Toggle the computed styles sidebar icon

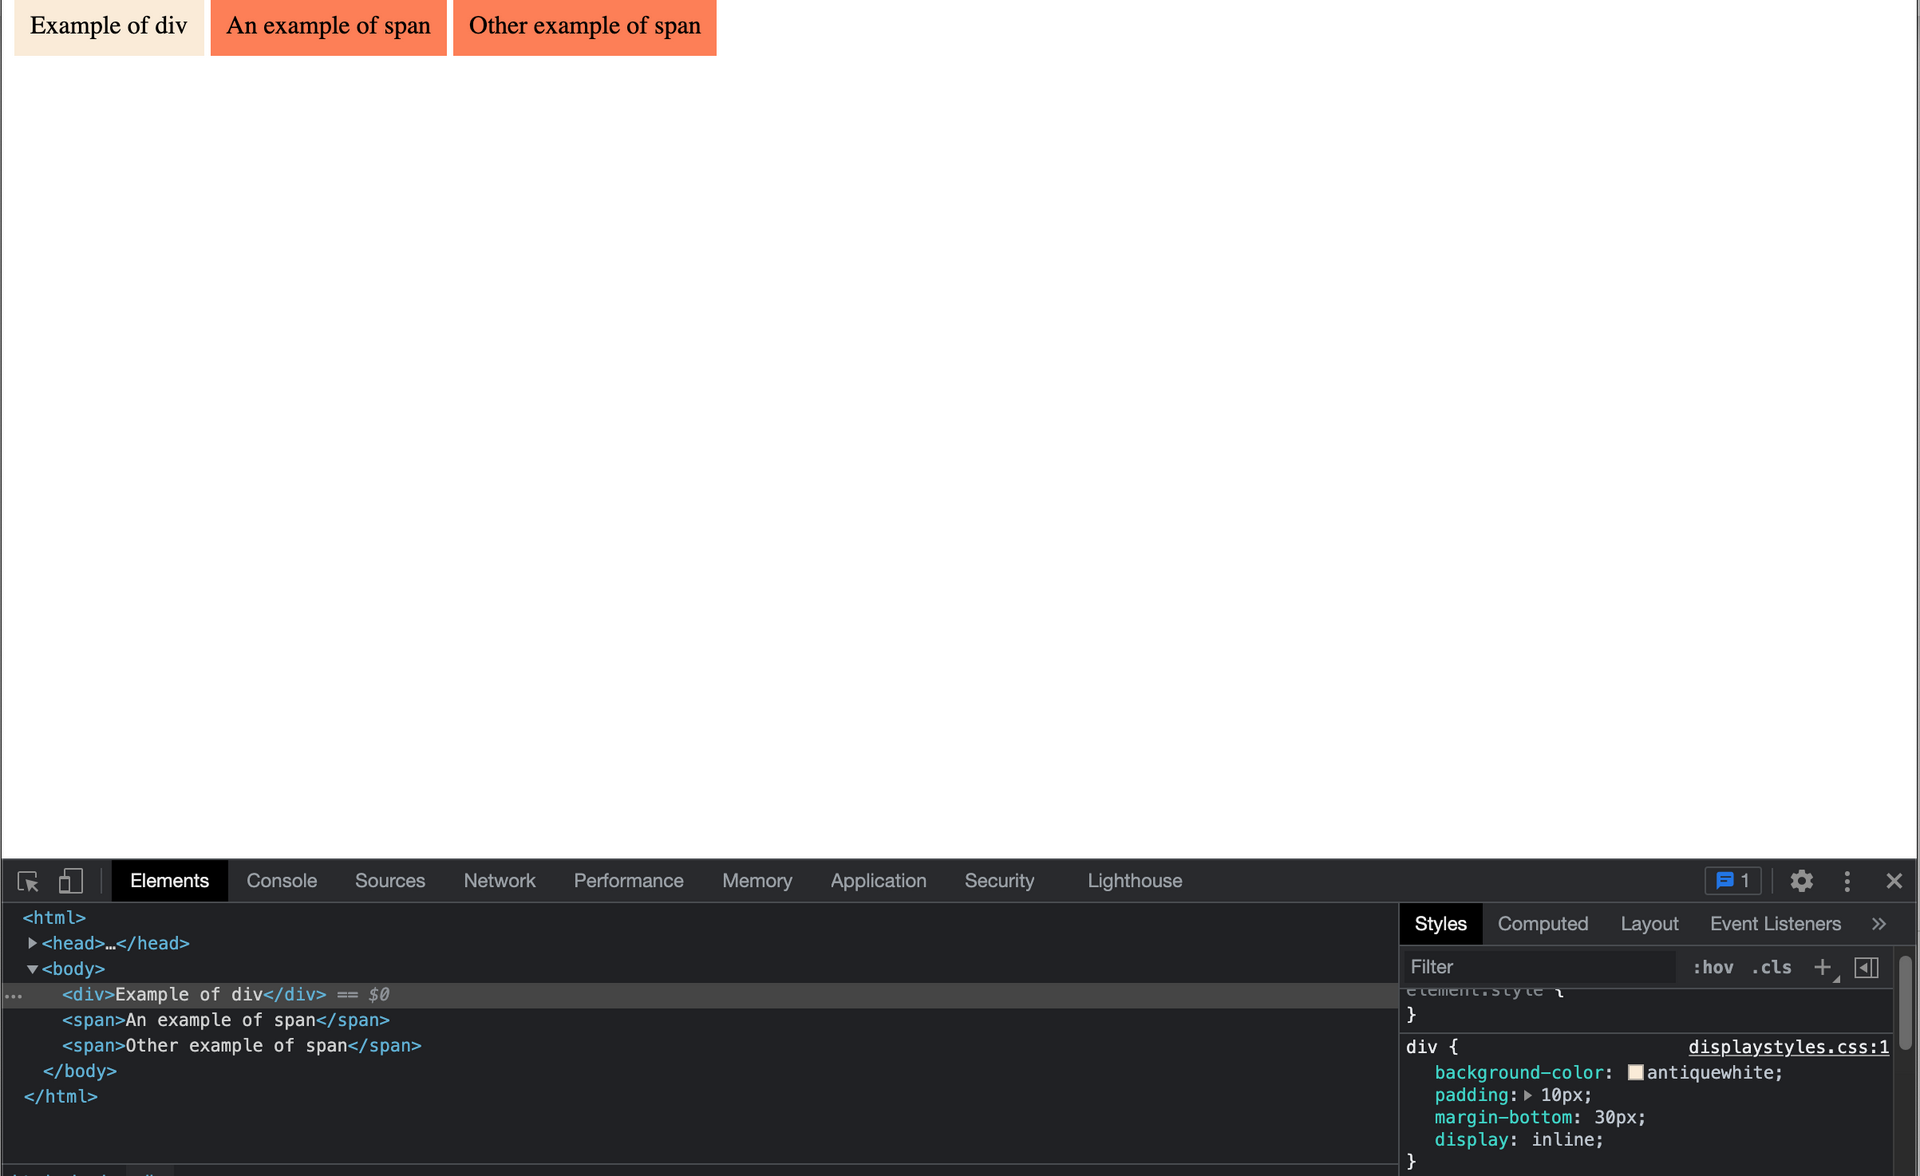click(1866, 967)
